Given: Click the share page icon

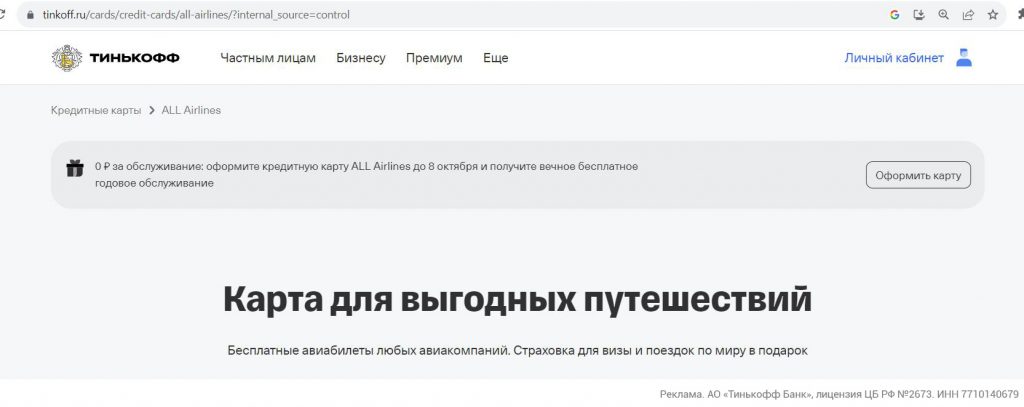Looking at the screenshot, I should (968, 14).
